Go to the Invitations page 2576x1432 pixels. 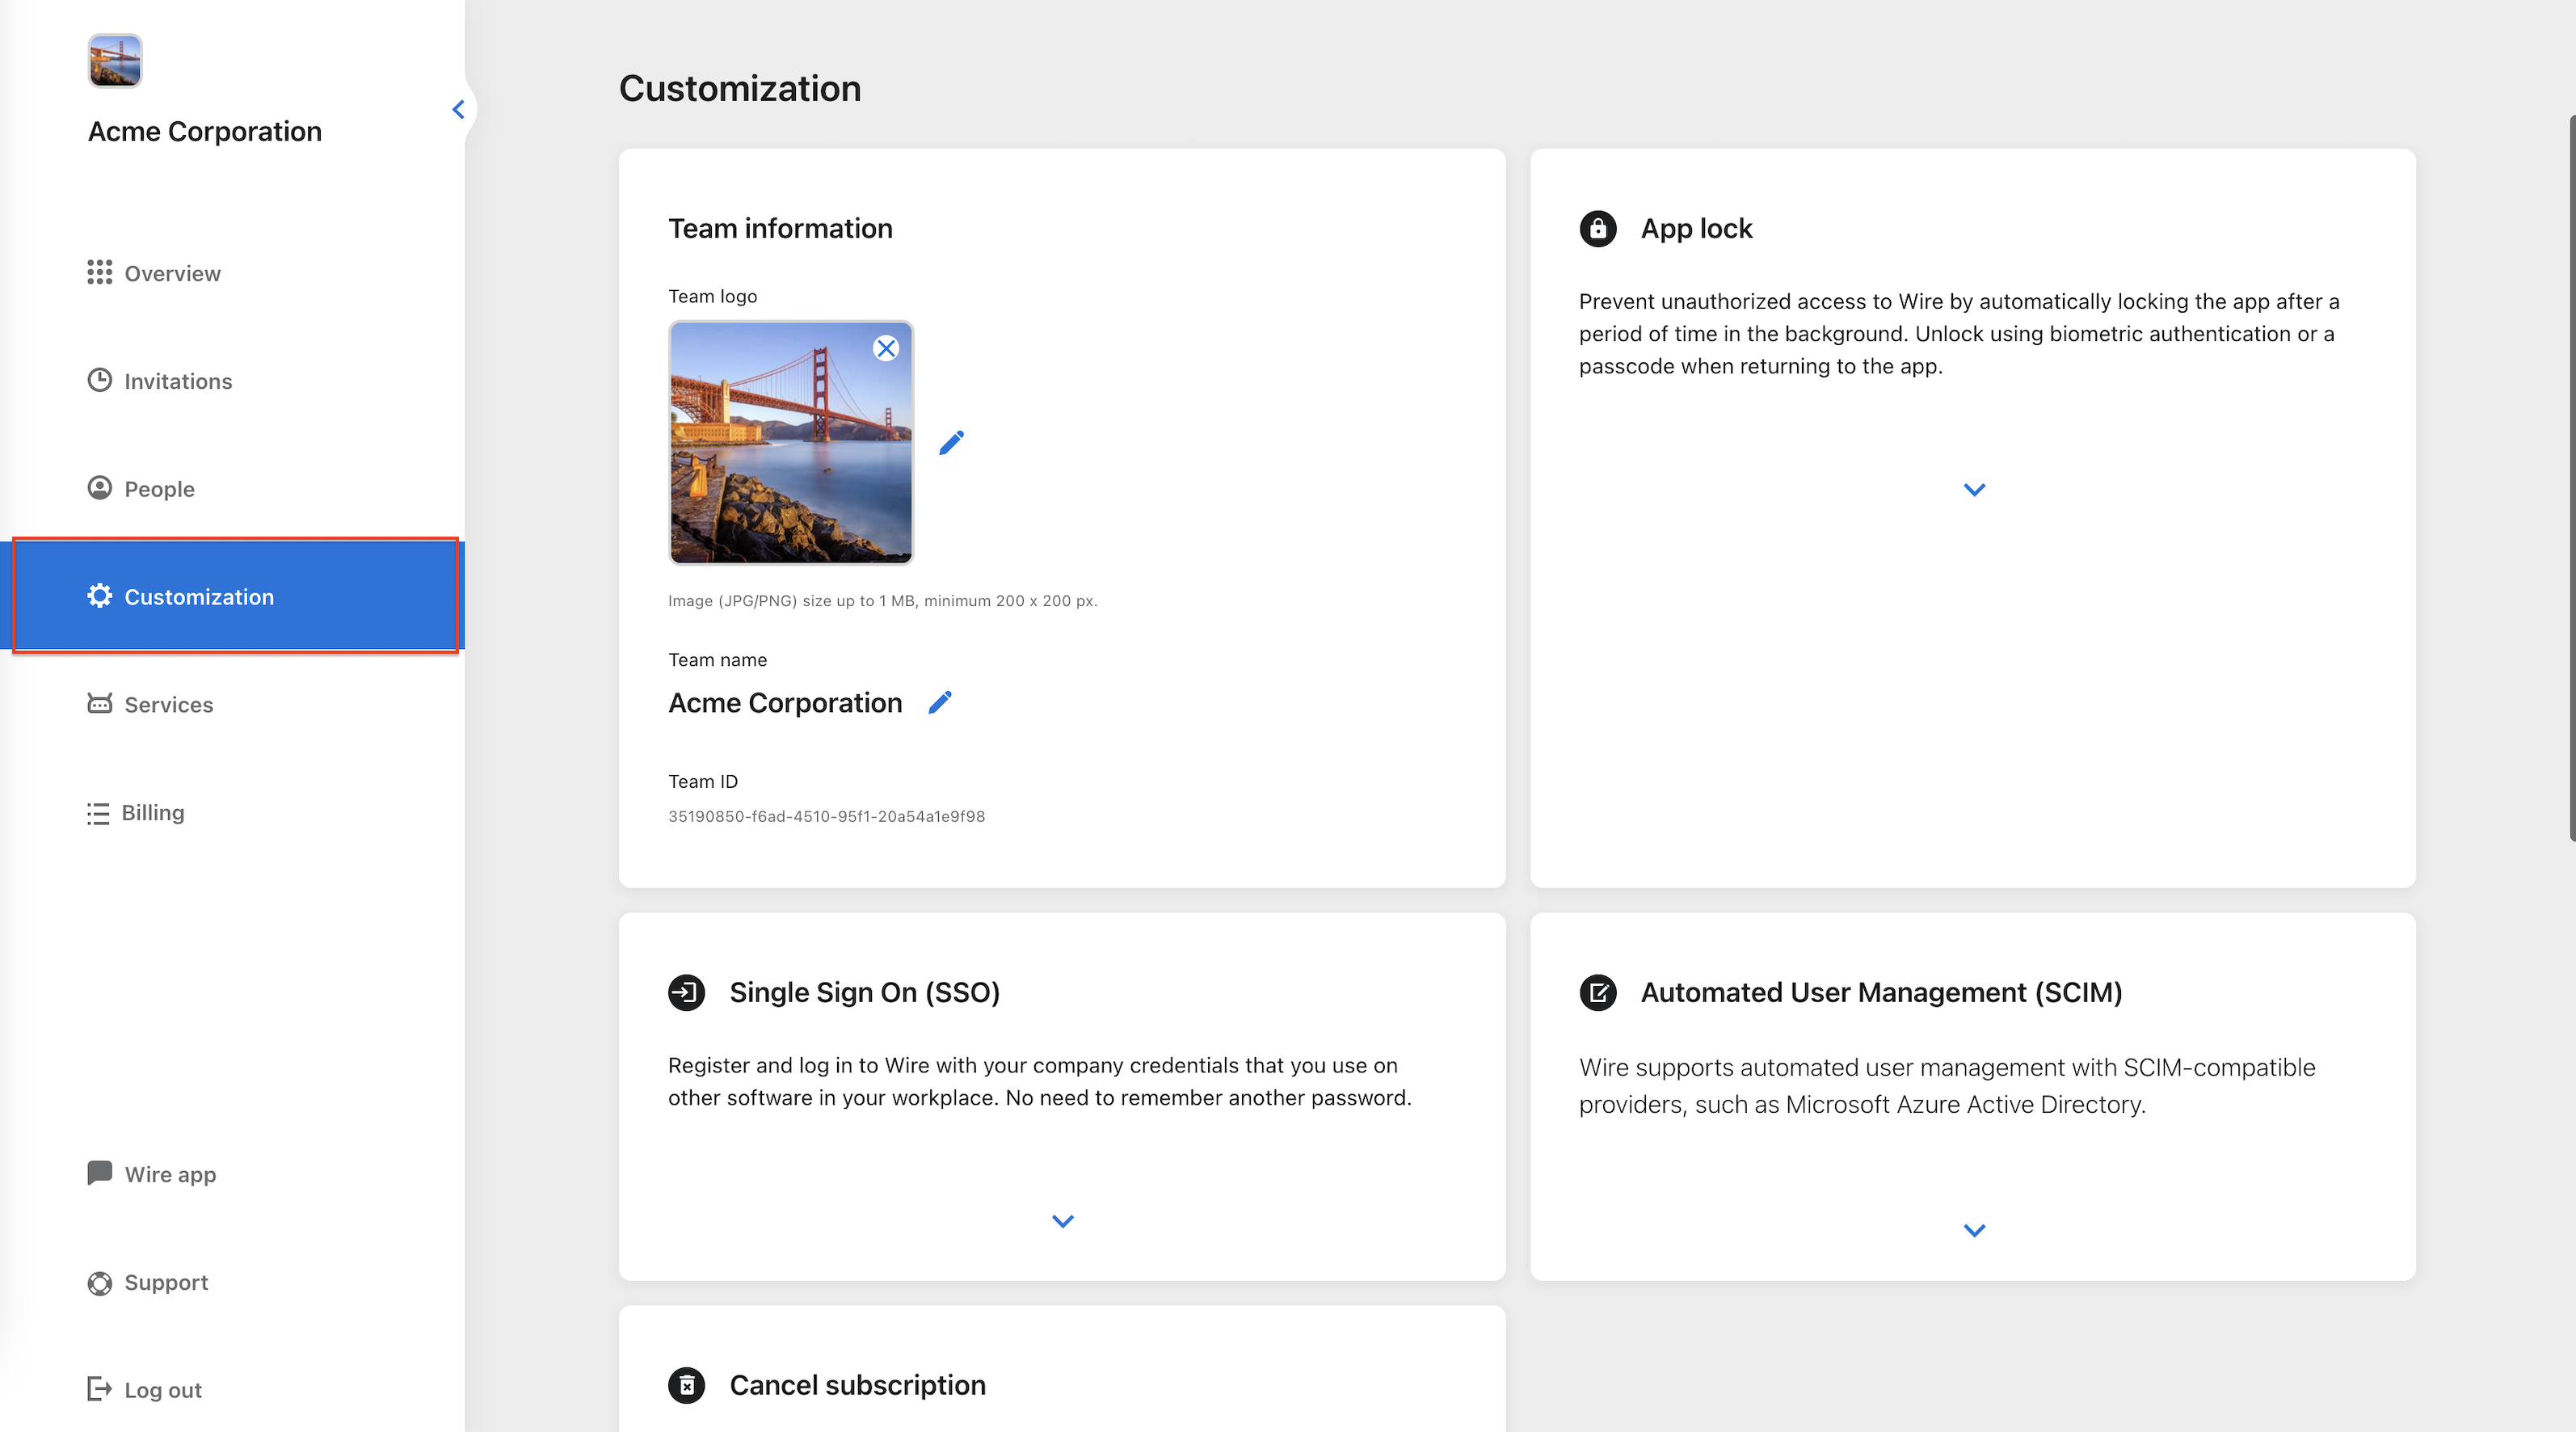[177, 381]
